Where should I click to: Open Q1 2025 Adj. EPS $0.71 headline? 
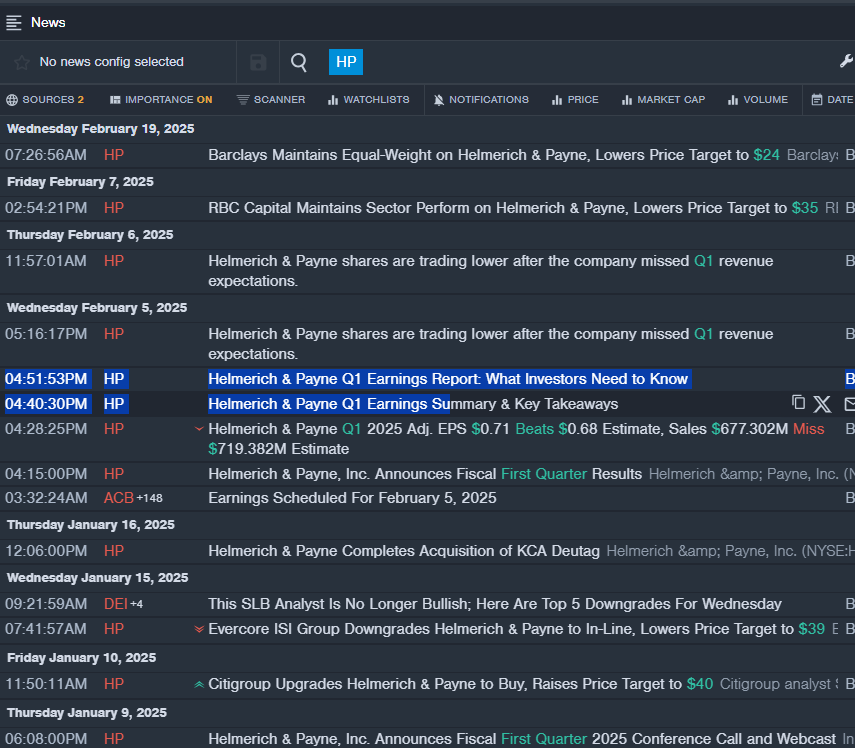click(516, 439)
